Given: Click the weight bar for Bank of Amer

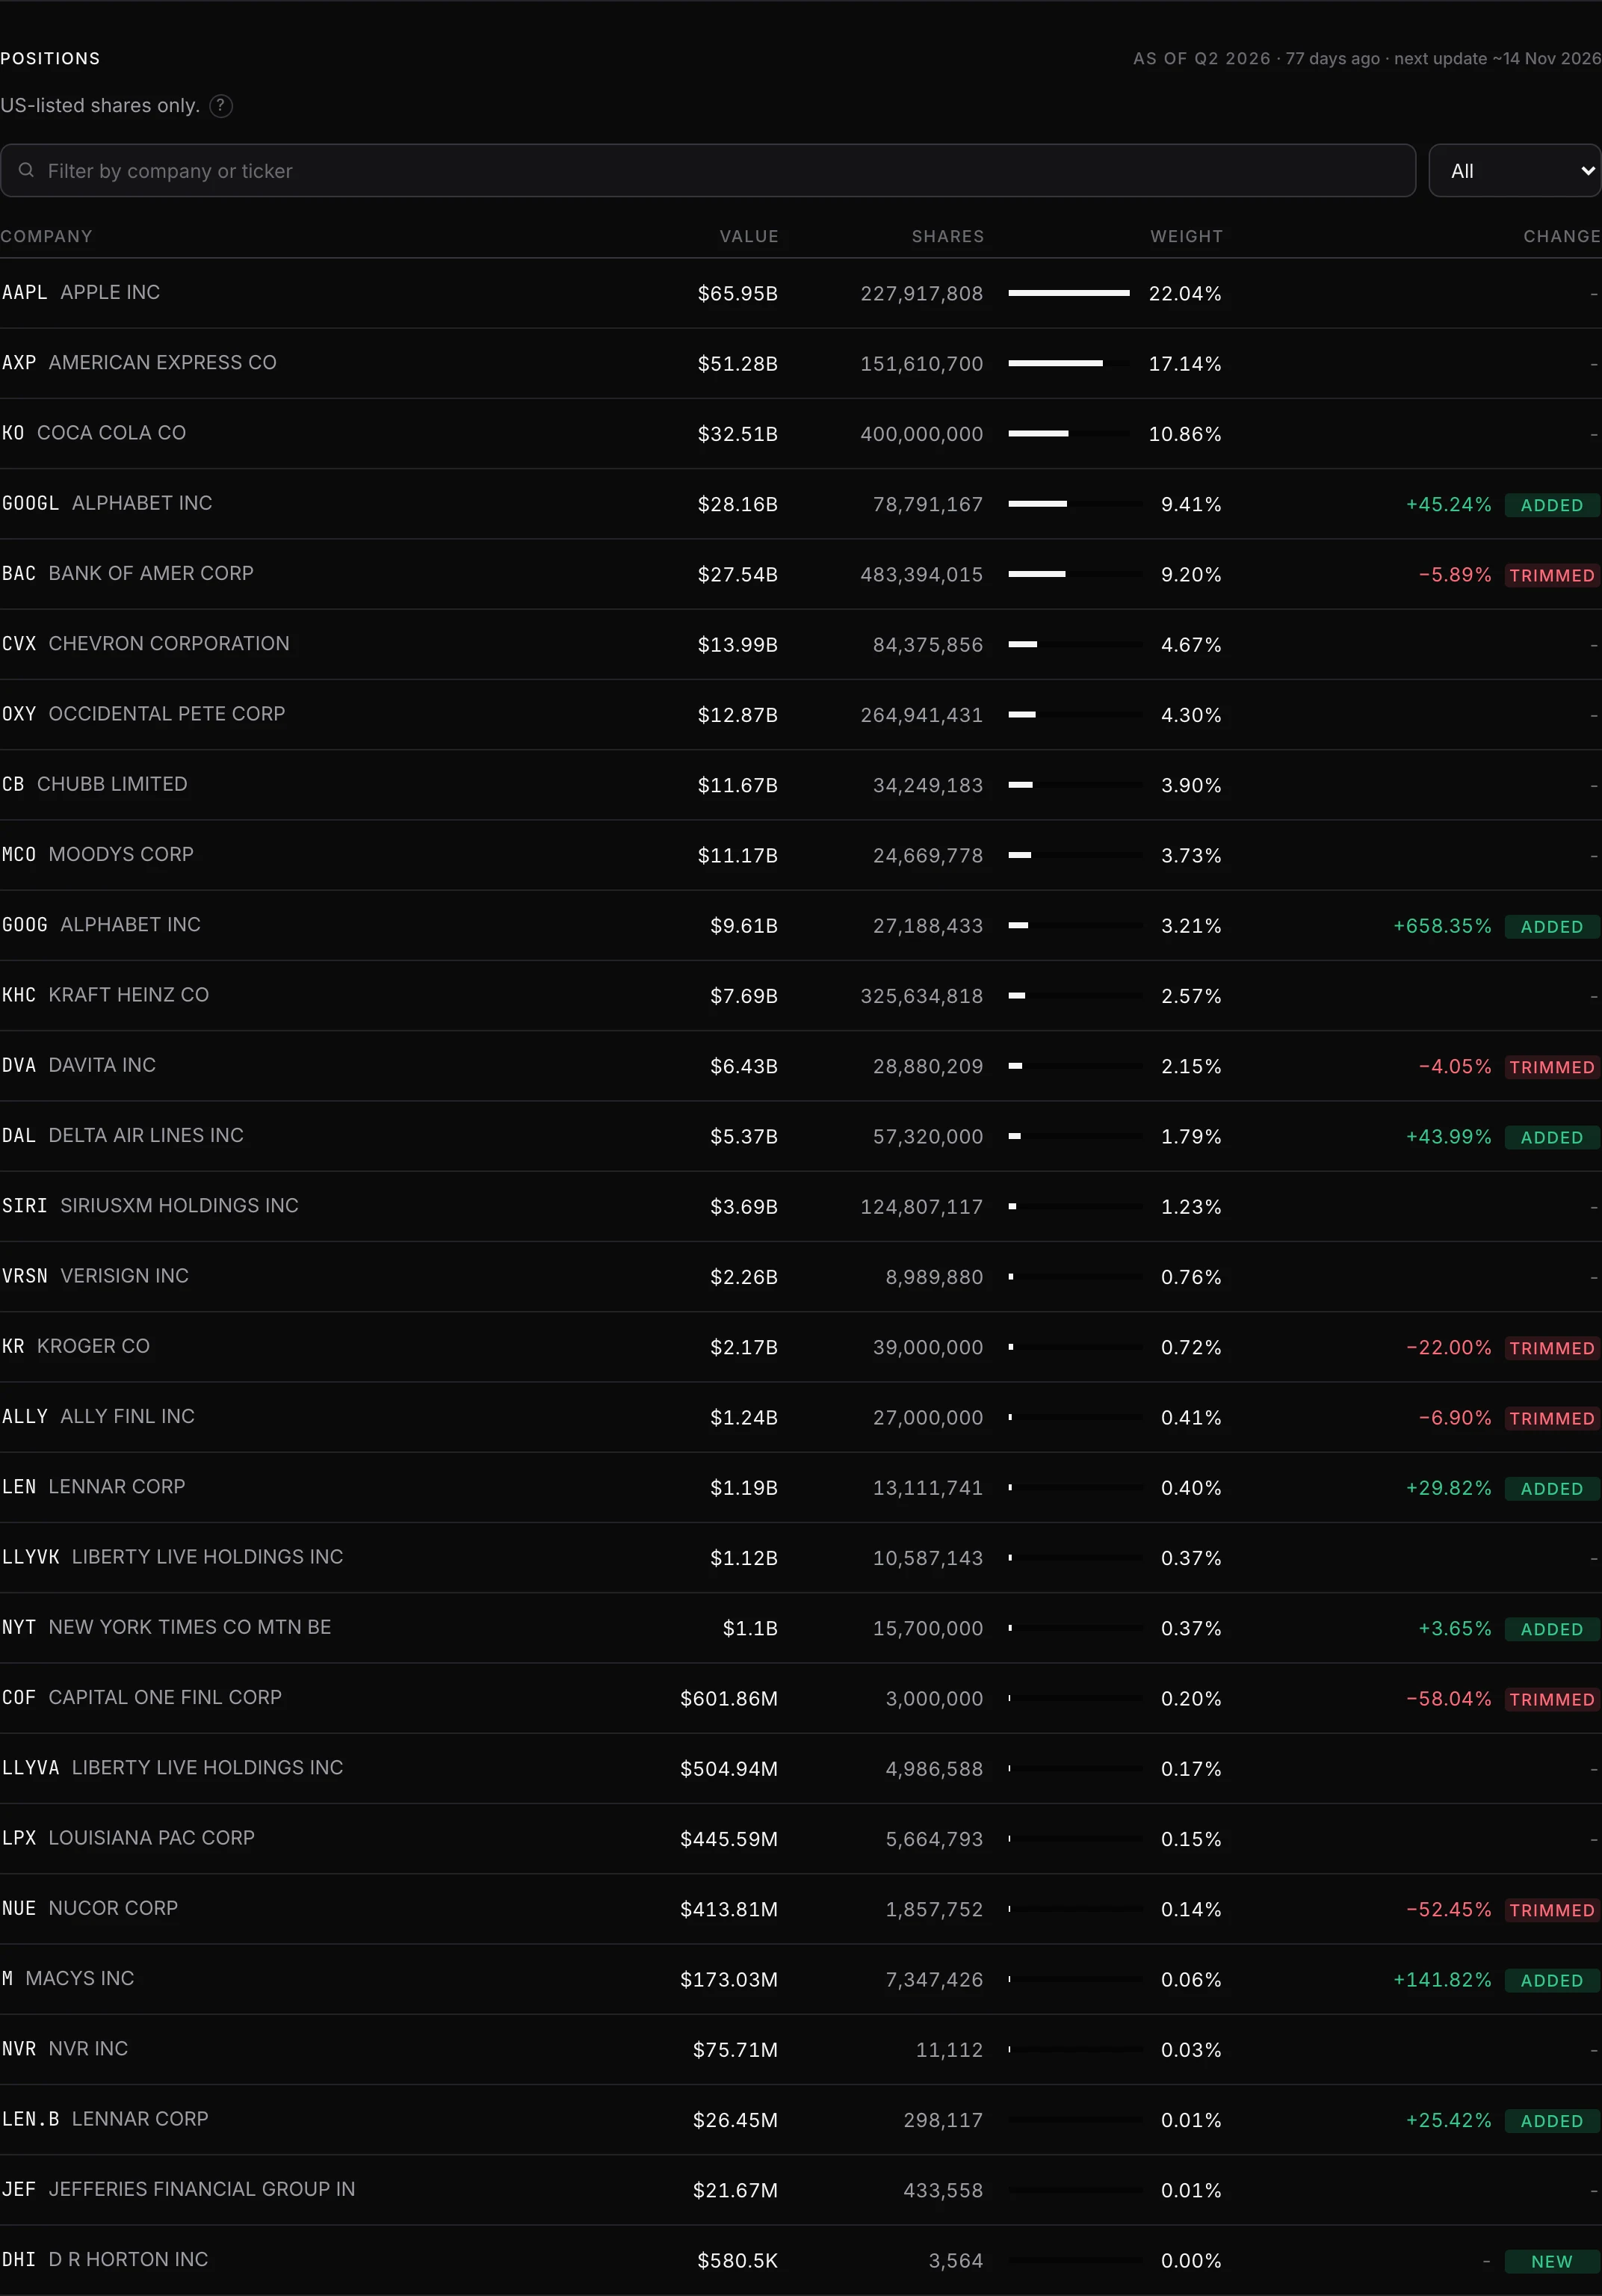Looking at the screenshot, I should (x=1075, y=574).
